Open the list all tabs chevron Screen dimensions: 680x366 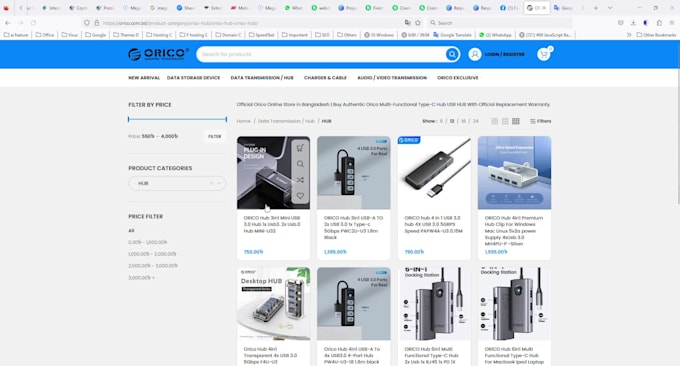[x=610, y=8]
